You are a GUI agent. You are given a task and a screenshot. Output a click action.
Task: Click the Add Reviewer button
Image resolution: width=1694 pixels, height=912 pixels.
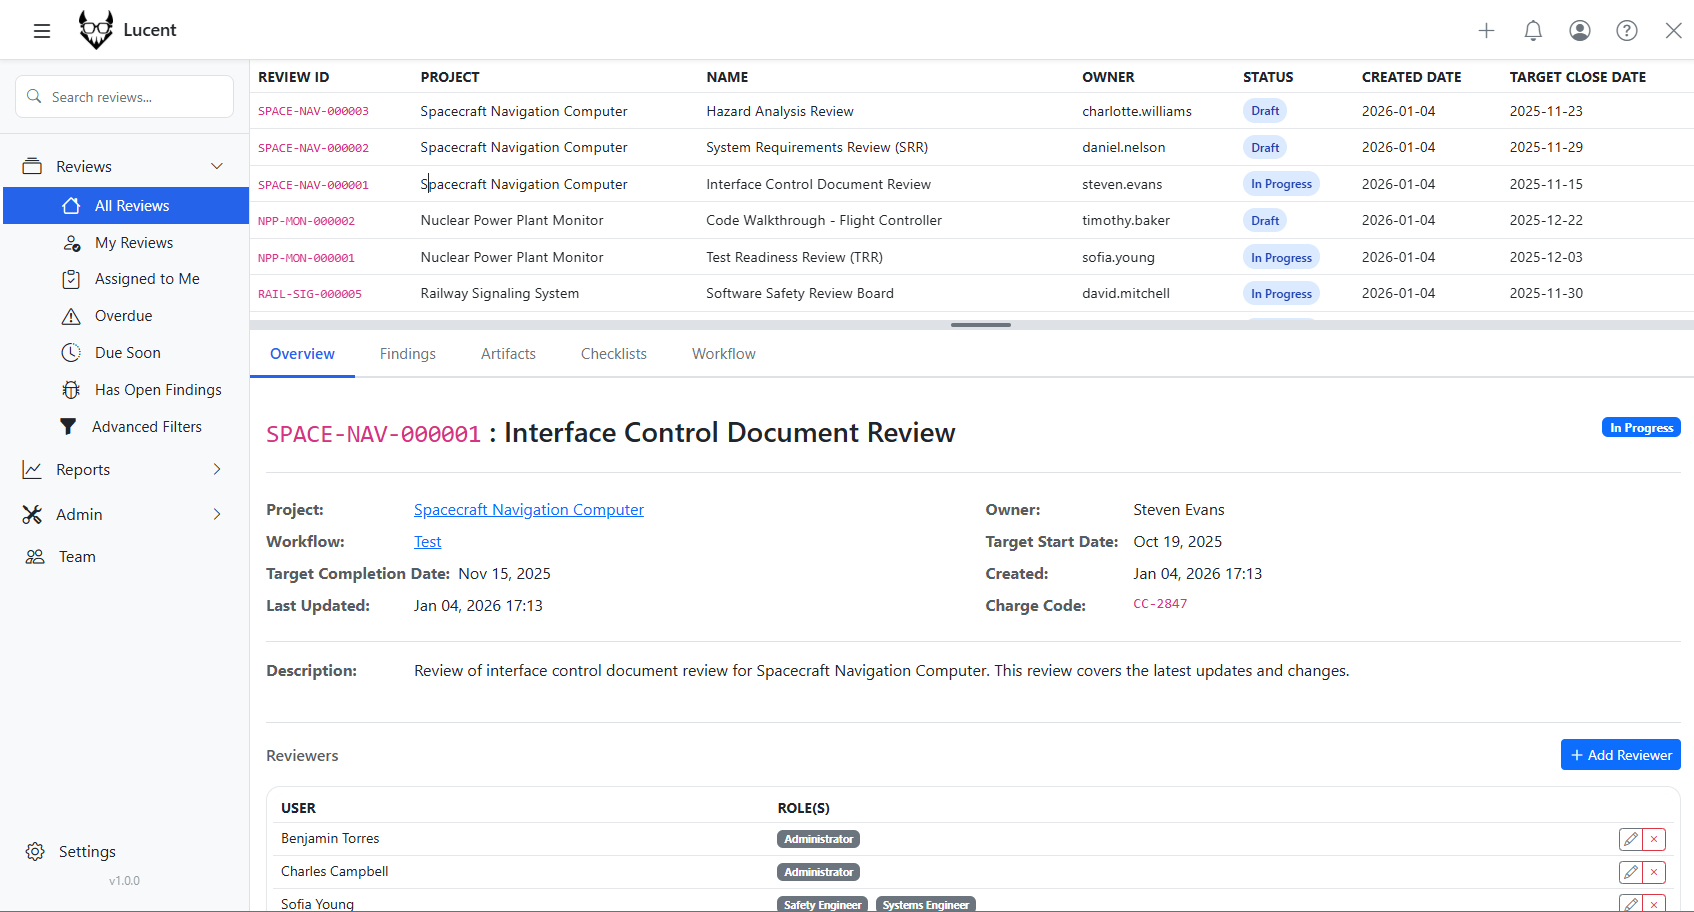click(1620, 754)
